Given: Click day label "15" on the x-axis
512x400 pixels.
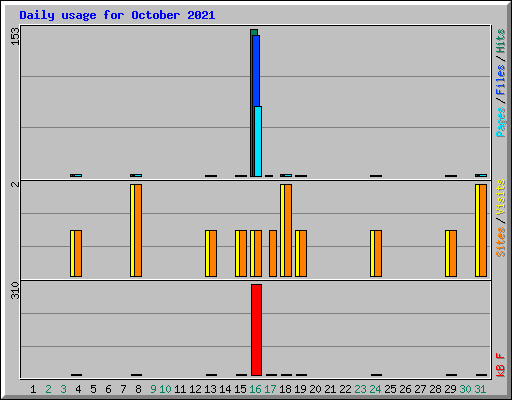Looking at the screenshot, I should click(240, 389).
